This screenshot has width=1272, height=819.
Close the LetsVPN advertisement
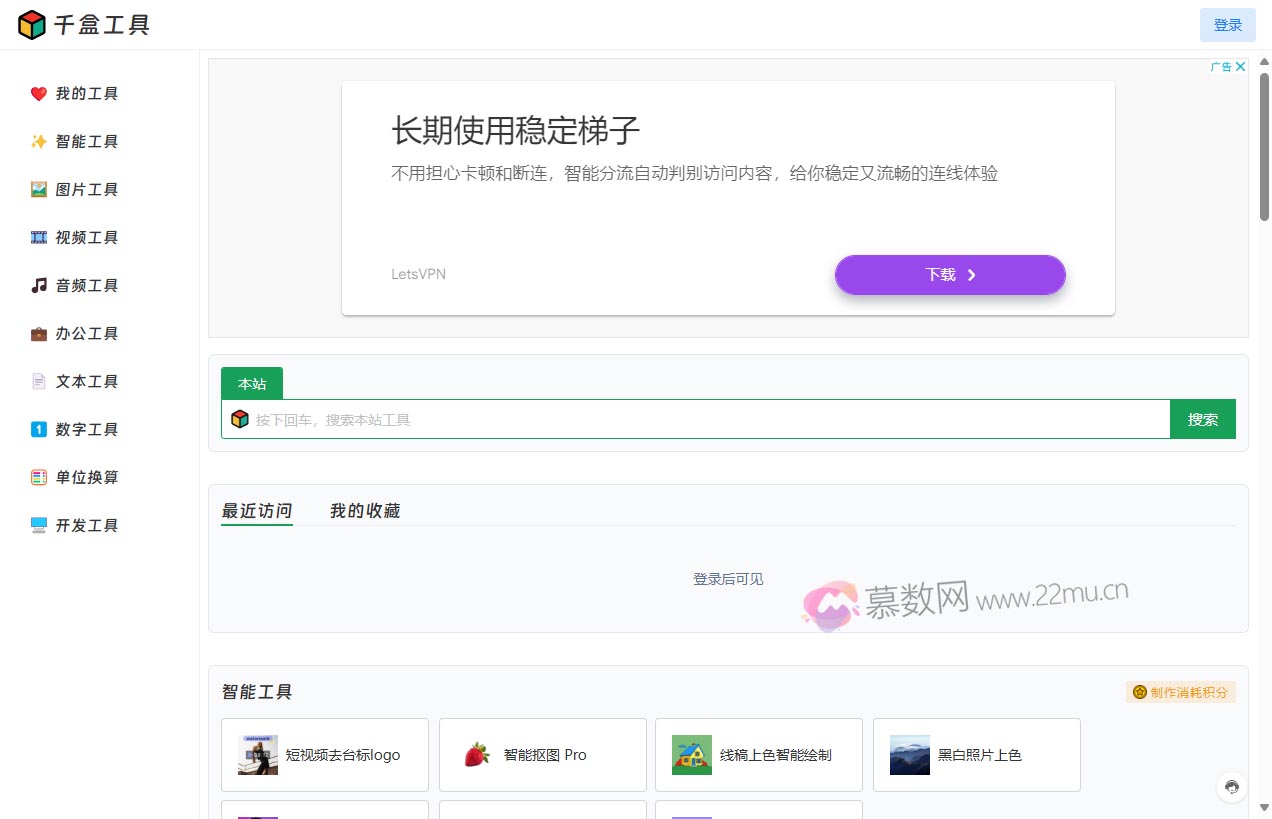[x=1241, y=66]
